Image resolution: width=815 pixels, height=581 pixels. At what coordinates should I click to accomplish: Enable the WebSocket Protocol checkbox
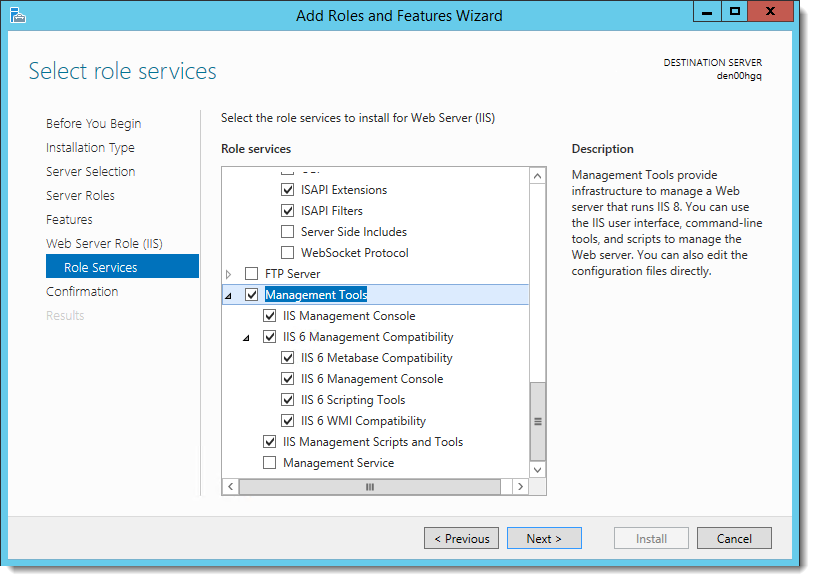point(288,253)
